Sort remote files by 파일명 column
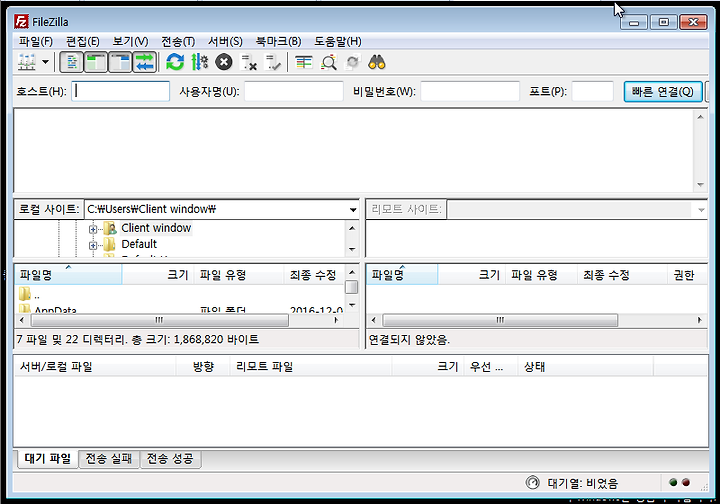Viewport: 720px width, 504px height. pyautogui.click(x=402, y=275)
